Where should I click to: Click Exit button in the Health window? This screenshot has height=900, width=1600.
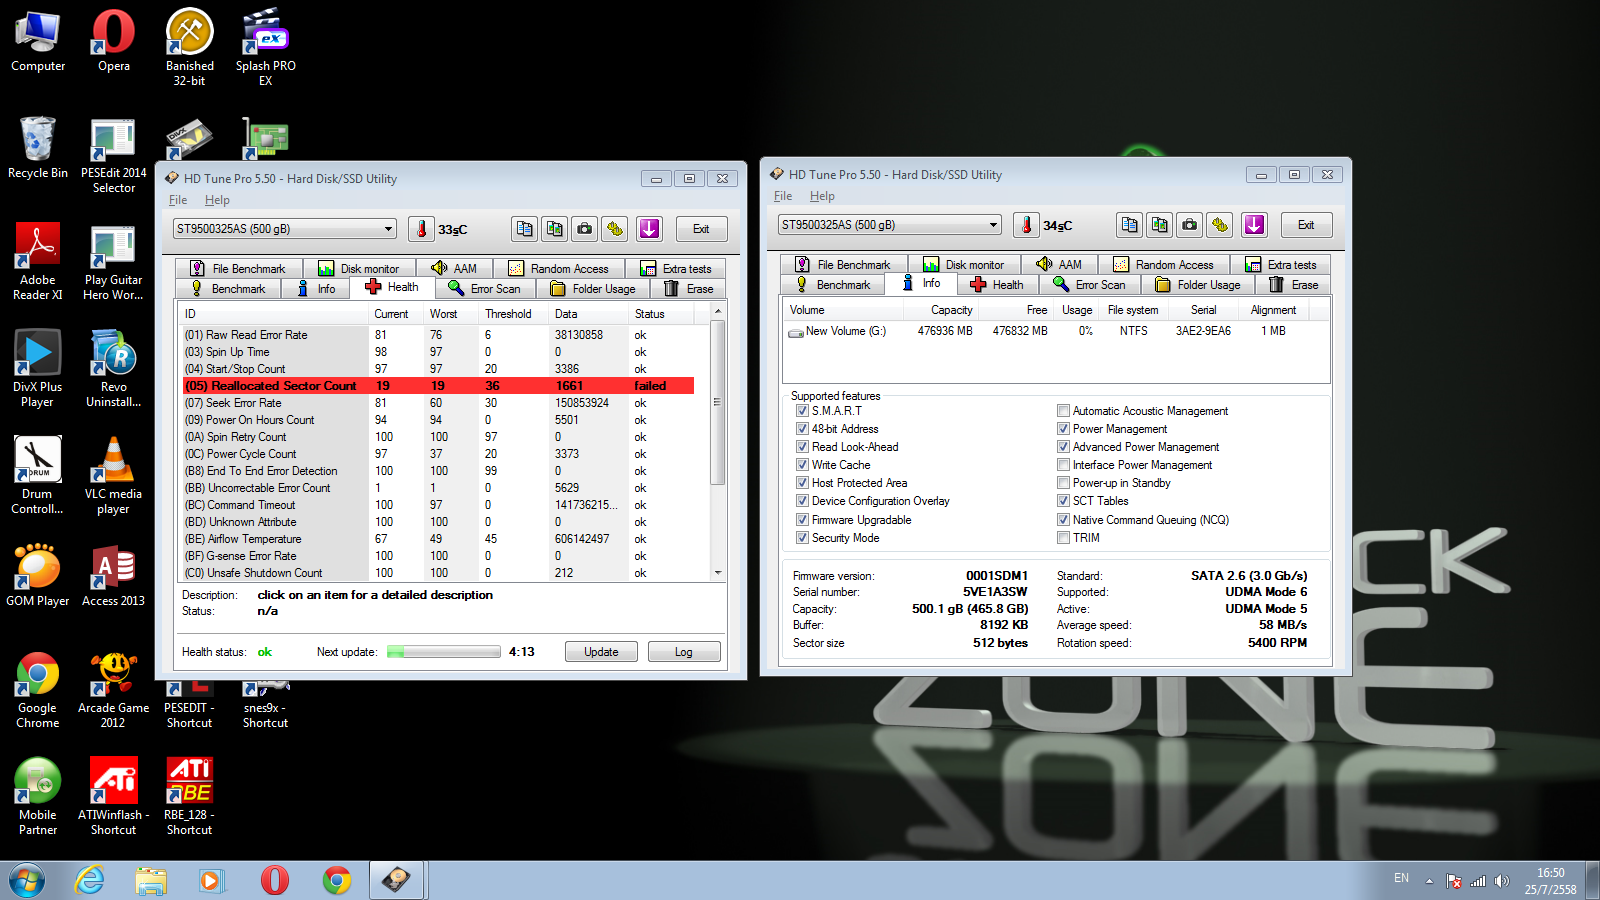701,229
